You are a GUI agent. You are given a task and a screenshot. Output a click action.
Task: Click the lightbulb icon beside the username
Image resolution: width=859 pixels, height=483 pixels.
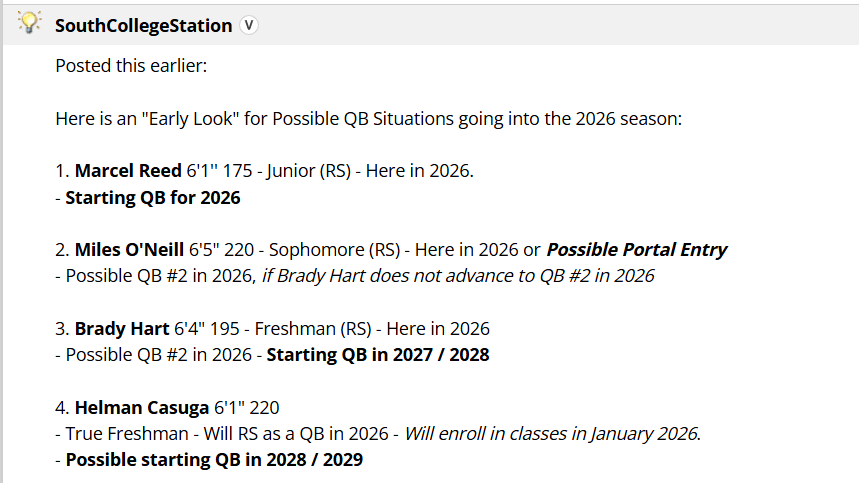pos(29,24)
